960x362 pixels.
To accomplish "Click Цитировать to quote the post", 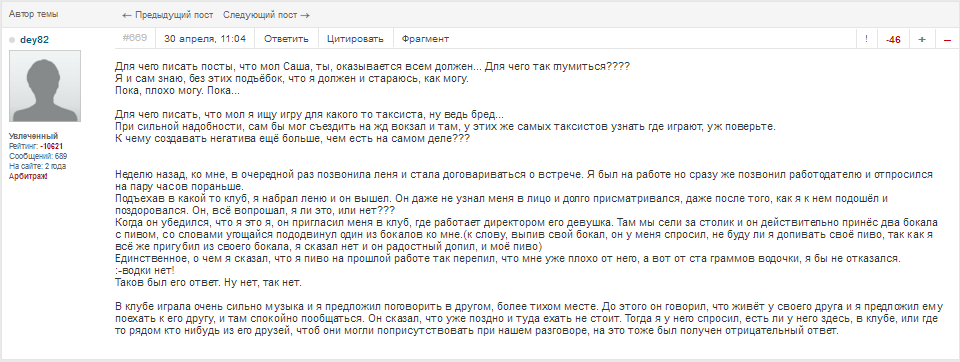I will (356, 39).
